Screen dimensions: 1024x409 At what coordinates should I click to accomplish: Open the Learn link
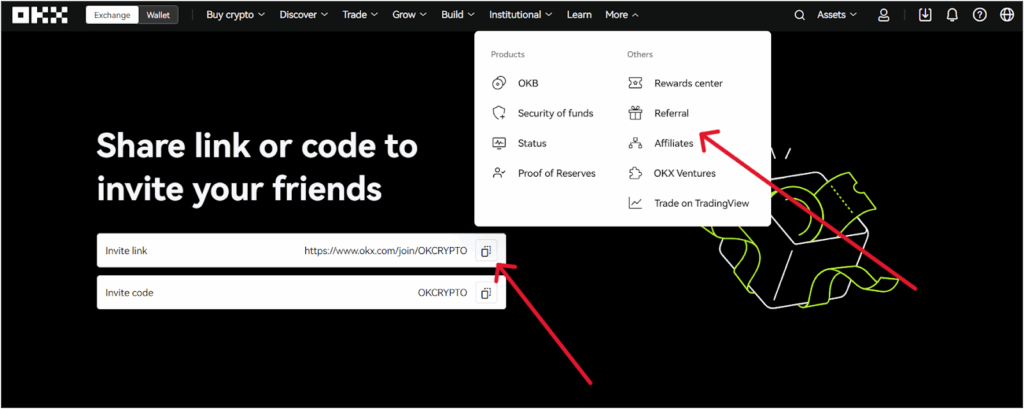click(x=579, y=15)
